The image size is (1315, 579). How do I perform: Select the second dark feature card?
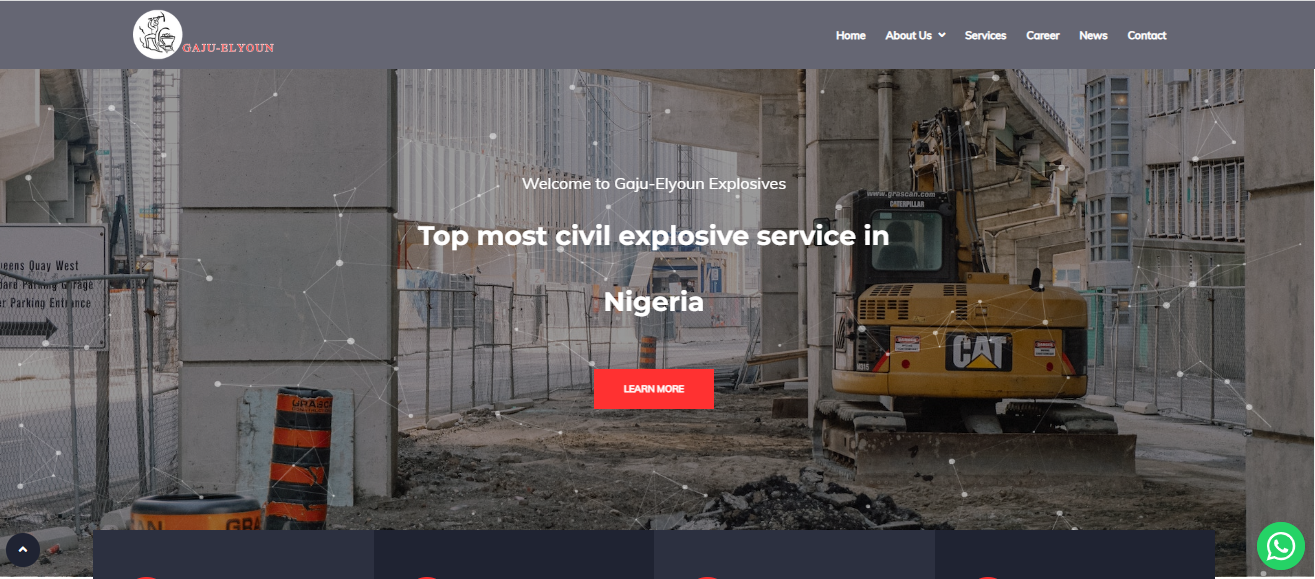[514, 554]
